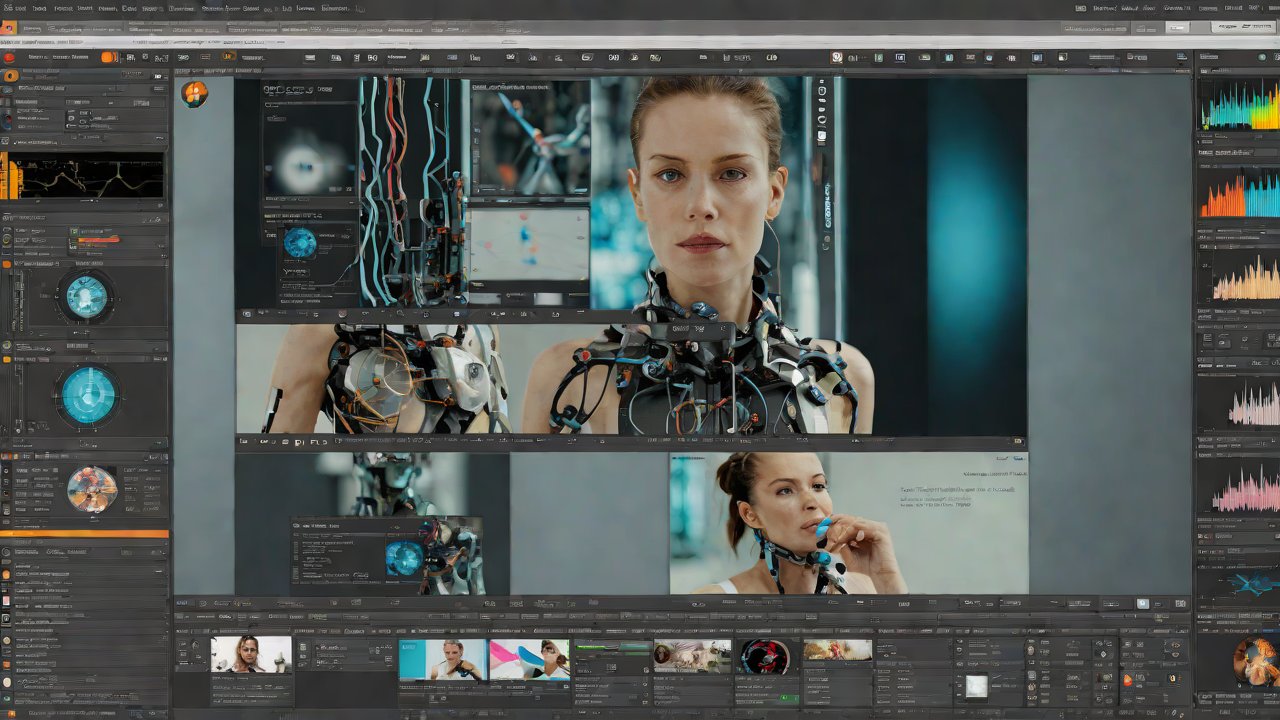Select the orange and cyan histogram in the right panel
This screenshot has width=1280, height=720.
[x=1239, y=193]
